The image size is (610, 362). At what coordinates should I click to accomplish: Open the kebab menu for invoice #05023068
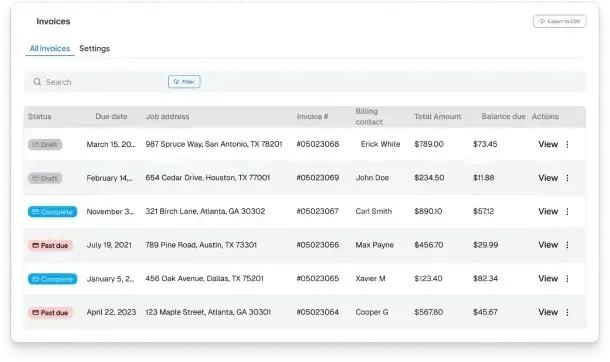coord(567,144)
